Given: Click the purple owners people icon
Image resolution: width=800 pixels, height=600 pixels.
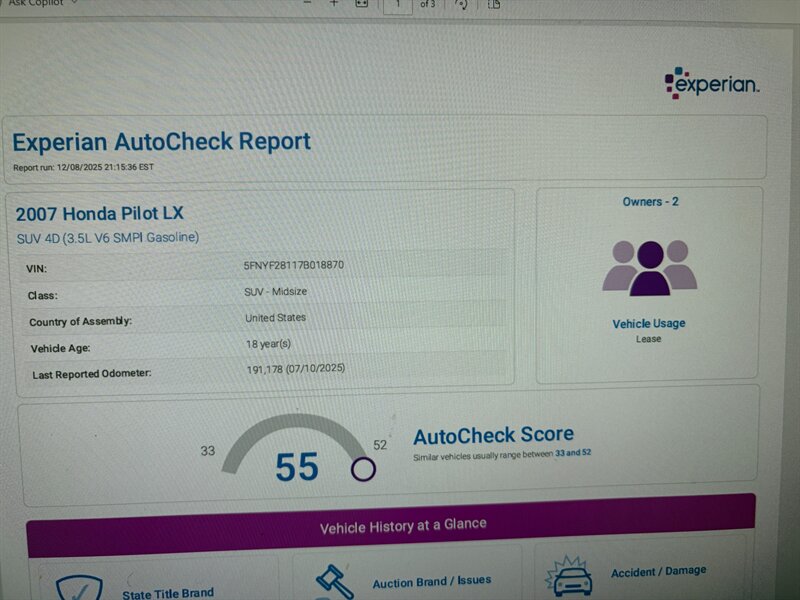Looking at the screenshot, I should click(649, 267).
